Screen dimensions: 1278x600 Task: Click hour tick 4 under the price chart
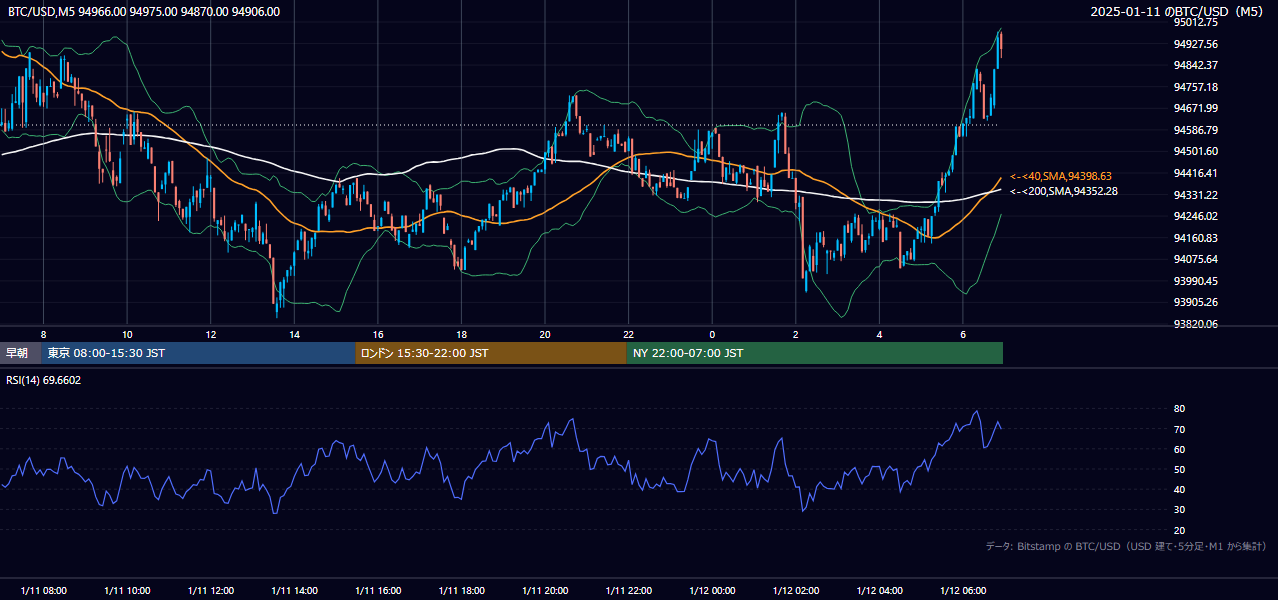[879, 334]
